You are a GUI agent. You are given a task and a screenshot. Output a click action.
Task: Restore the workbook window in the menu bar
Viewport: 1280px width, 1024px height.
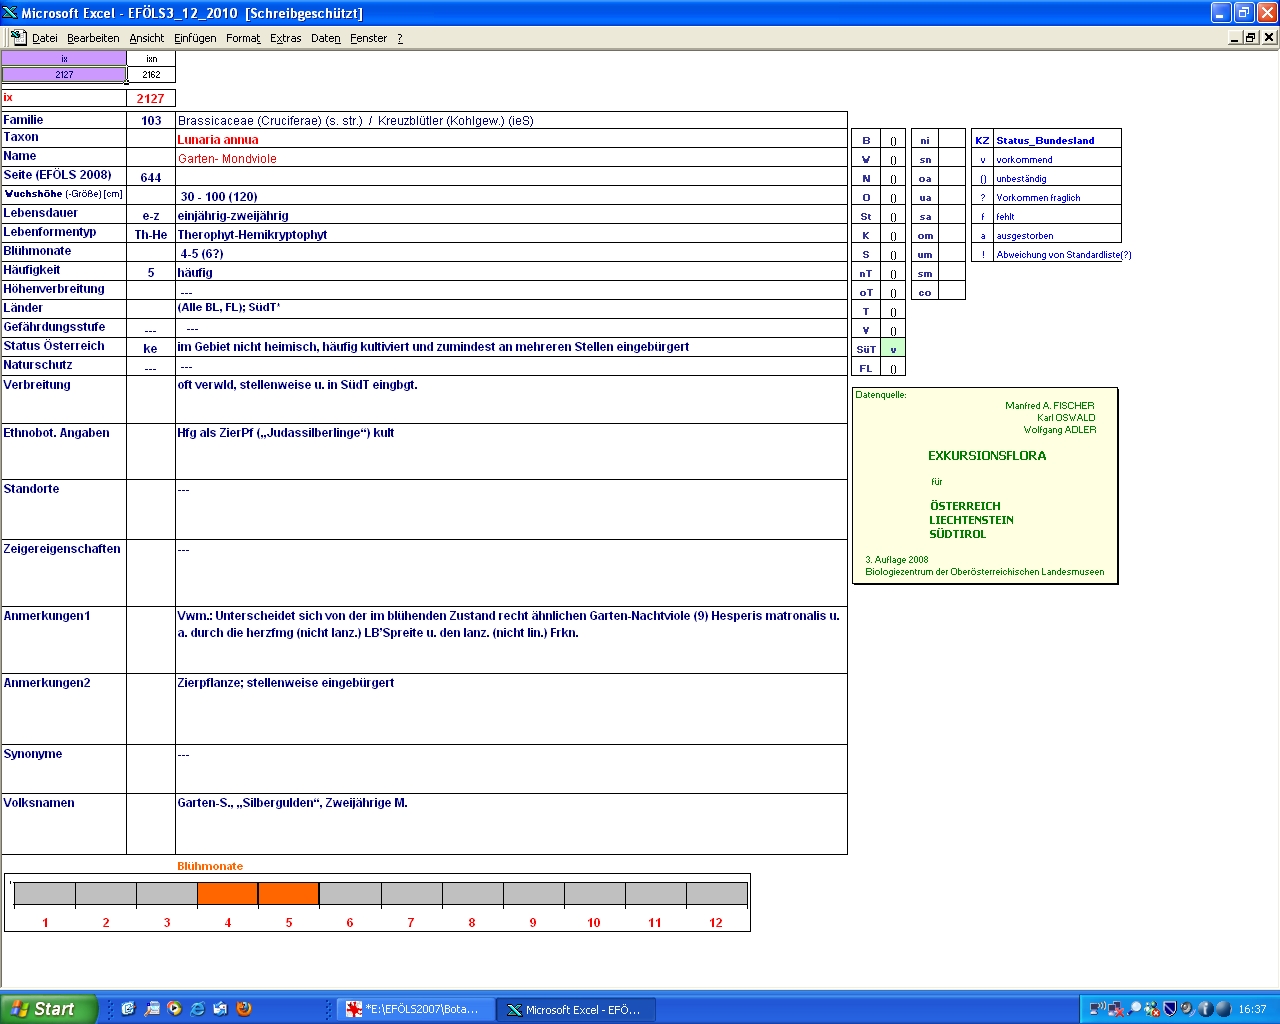point(1251,38)
